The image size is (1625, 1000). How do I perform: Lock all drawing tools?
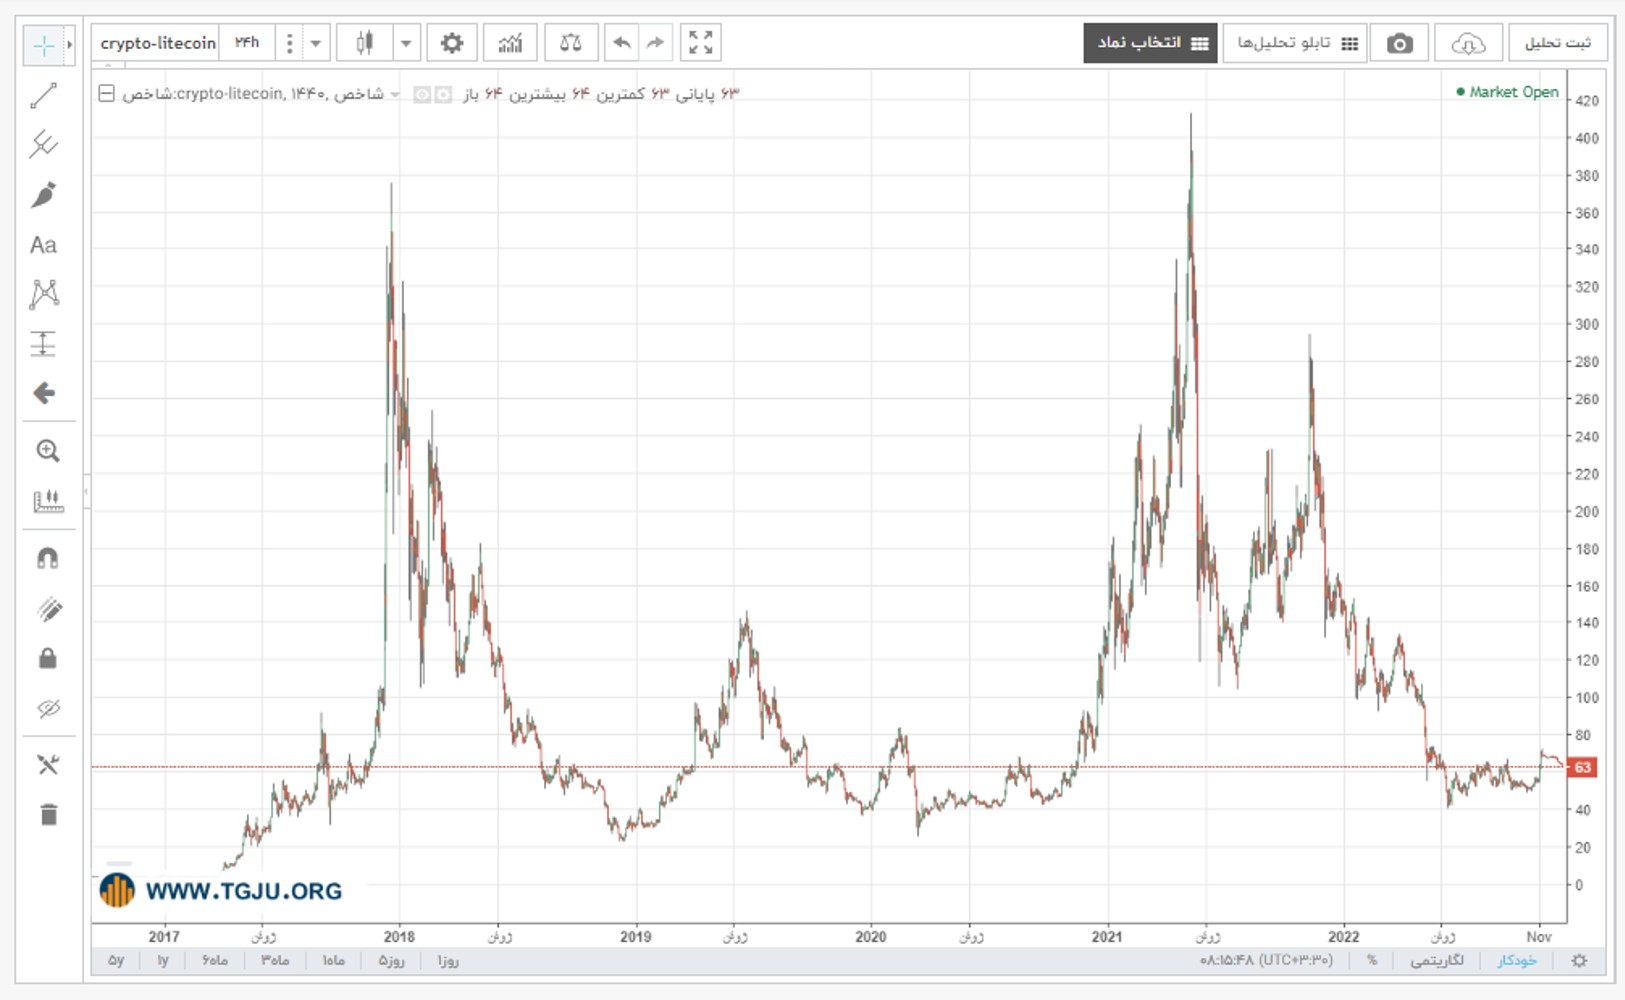pos(47,659)
